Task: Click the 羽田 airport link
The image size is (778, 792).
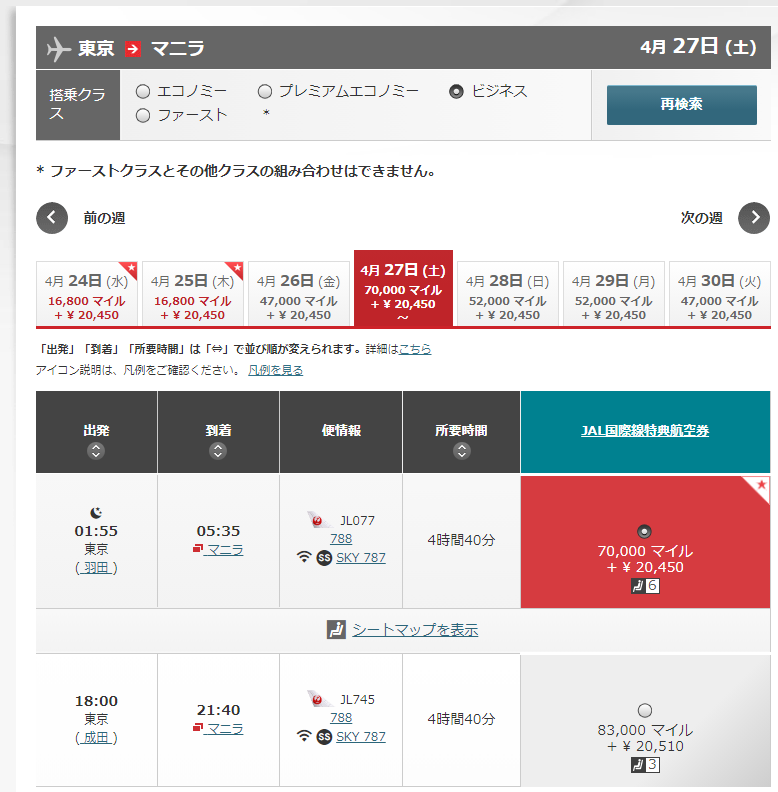Action: coord(96,568)
